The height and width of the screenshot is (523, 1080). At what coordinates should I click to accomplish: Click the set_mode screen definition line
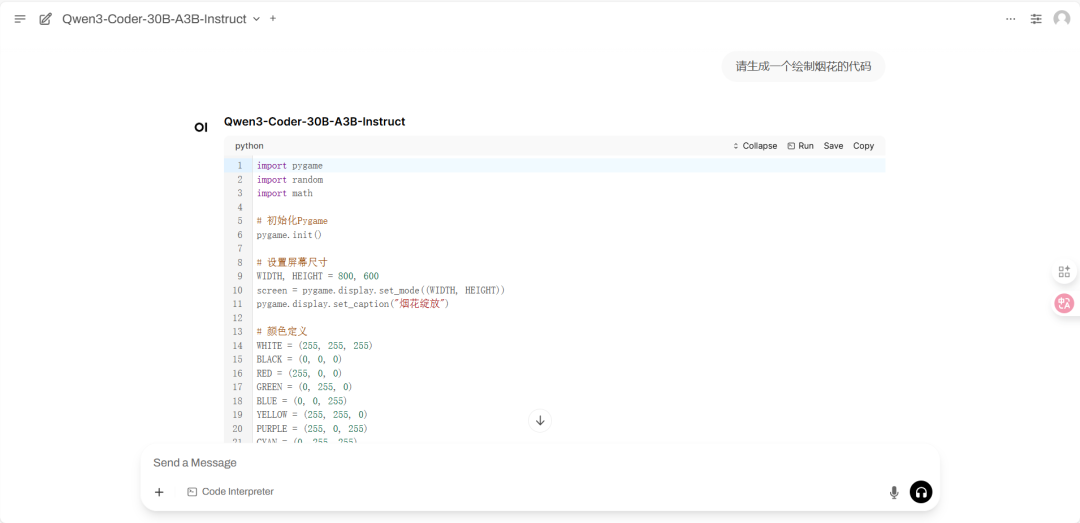[381, 290]
